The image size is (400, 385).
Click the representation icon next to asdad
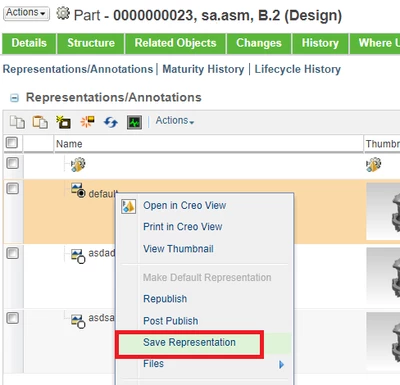pos(78,256)
